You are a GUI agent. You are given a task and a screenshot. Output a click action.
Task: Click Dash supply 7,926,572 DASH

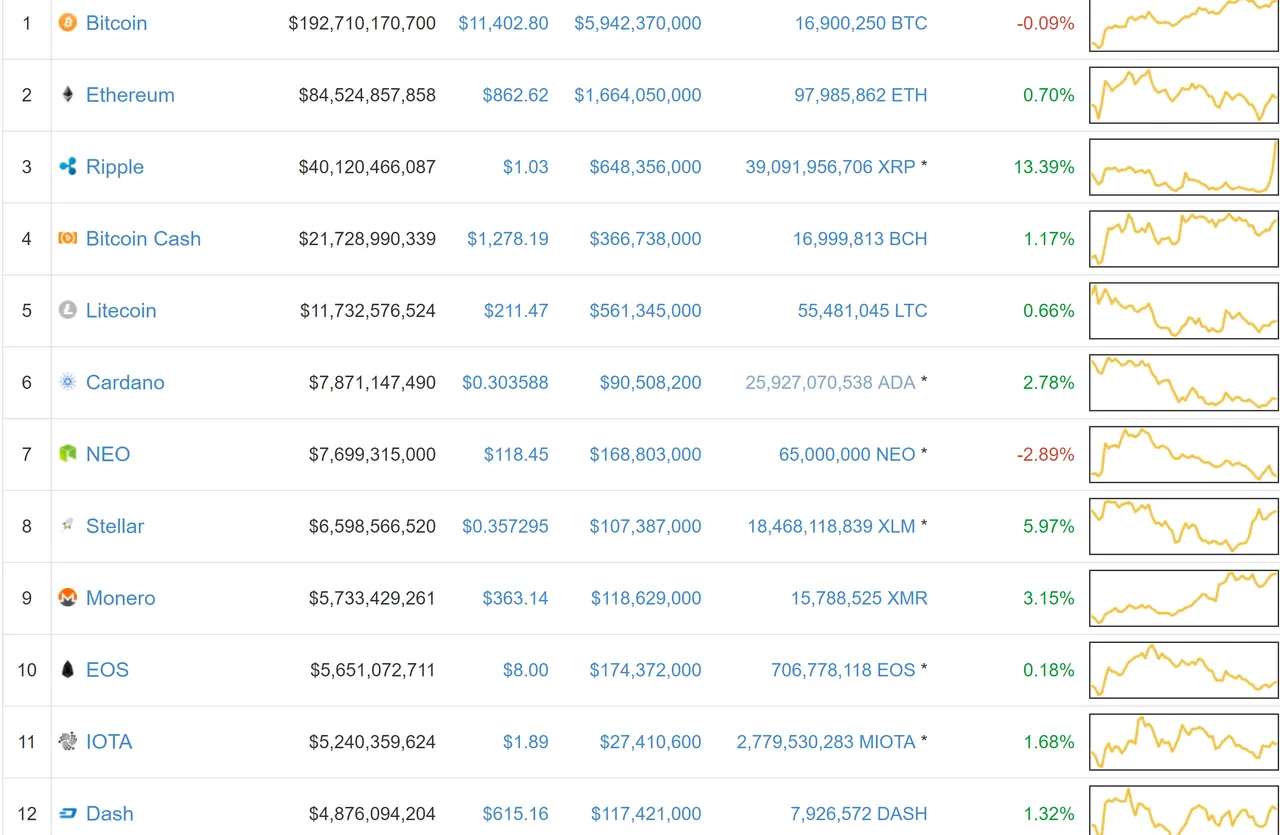click(x=859, y=814)
